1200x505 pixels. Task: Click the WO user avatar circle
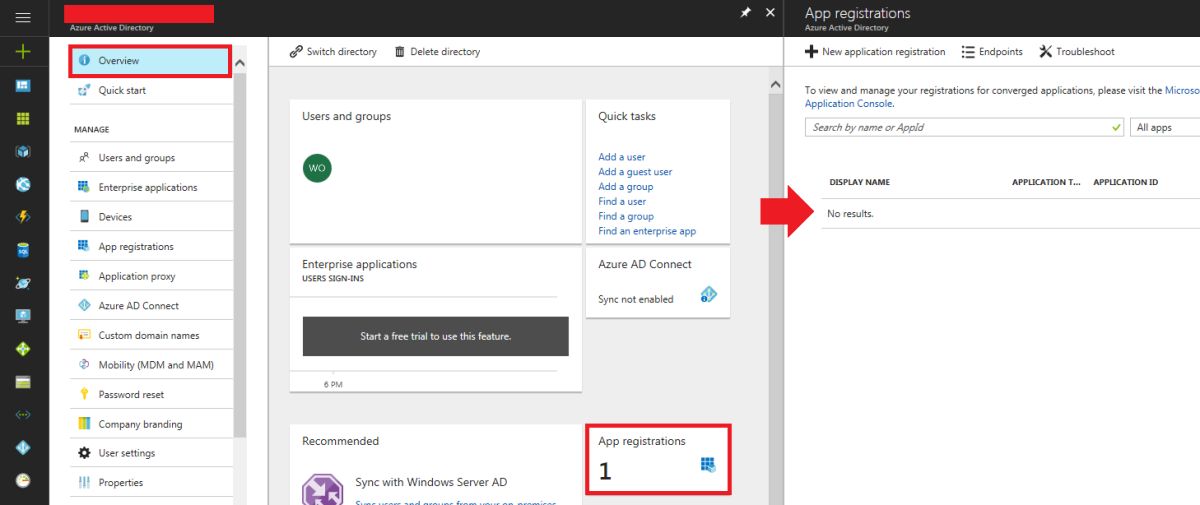(317, 168)
